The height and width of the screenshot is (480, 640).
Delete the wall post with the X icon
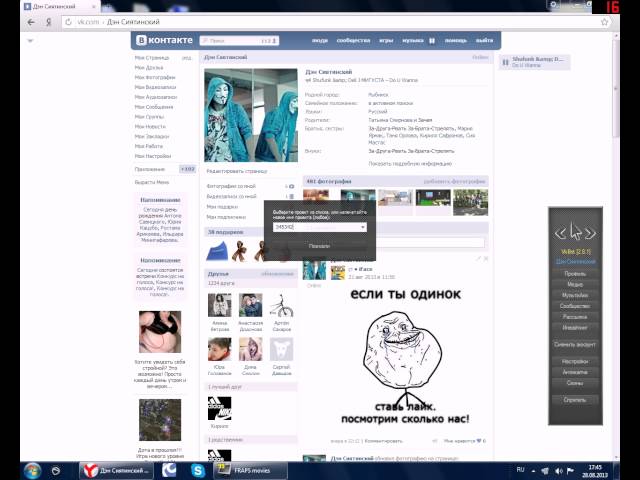coord(486,259)
